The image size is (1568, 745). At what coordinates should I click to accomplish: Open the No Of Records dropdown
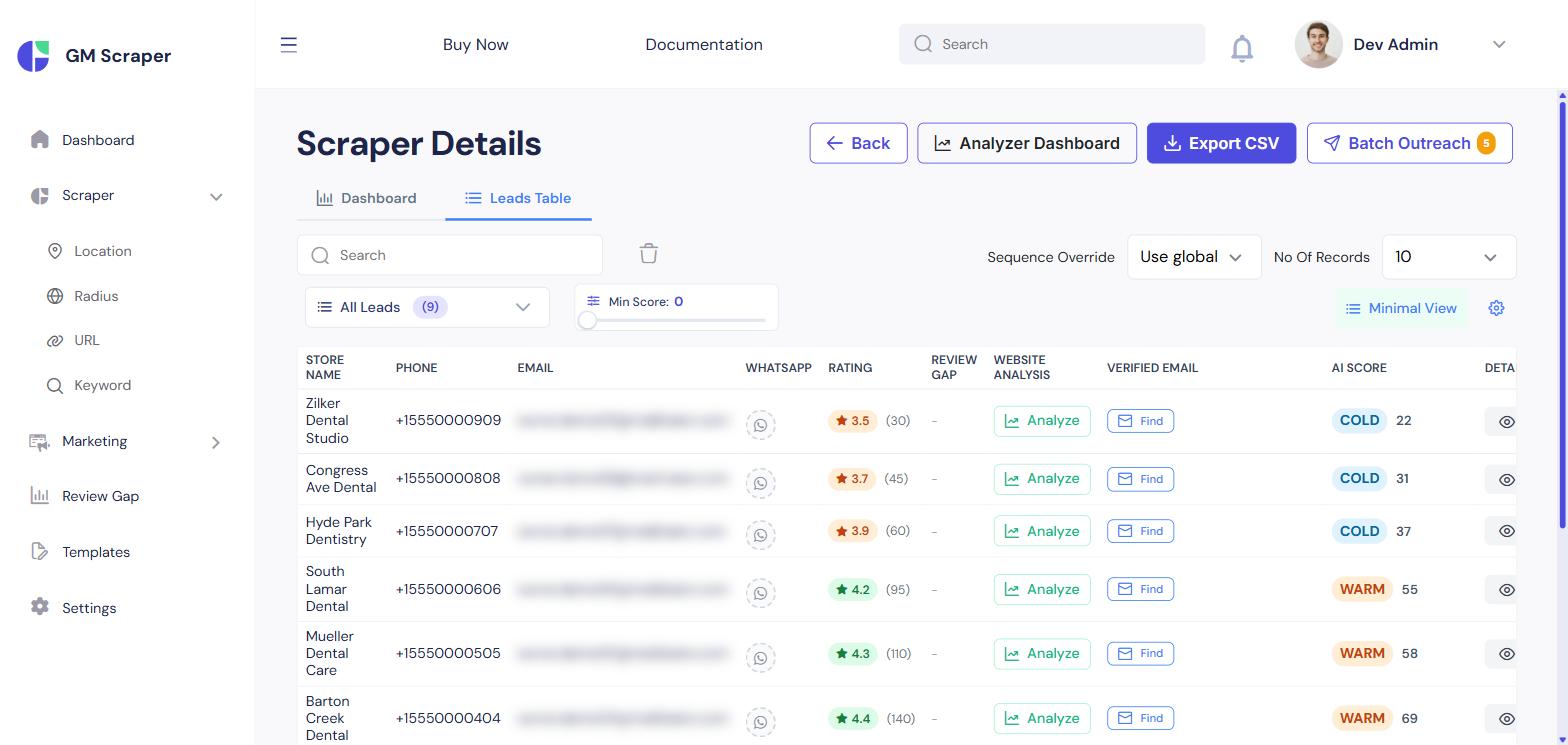(x=1449, y=257)
